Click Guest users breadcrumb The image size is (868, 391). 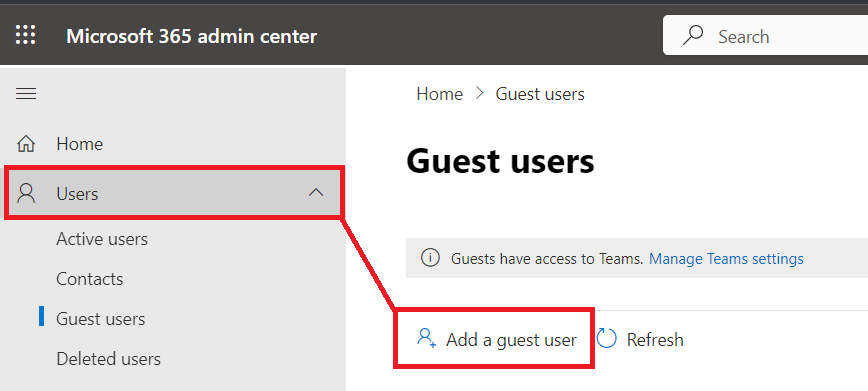[x=540, y=94]
